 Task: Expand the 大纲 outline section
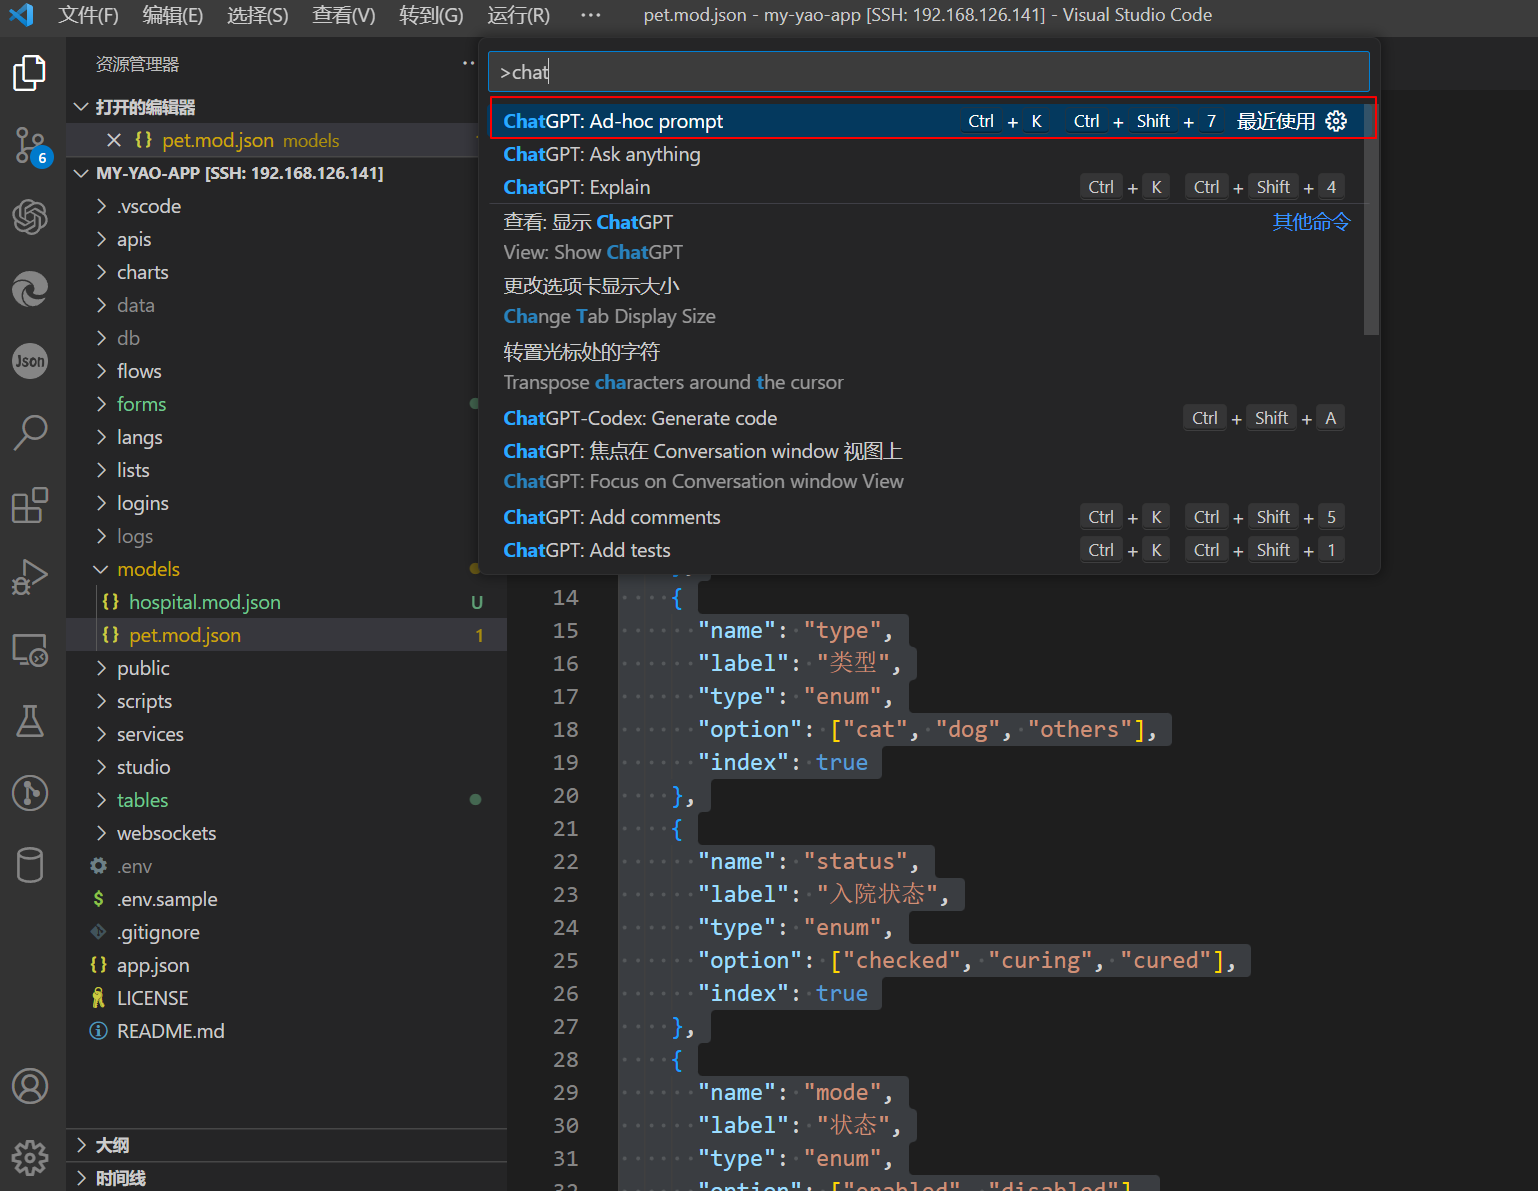click(x=112, y=1145)
